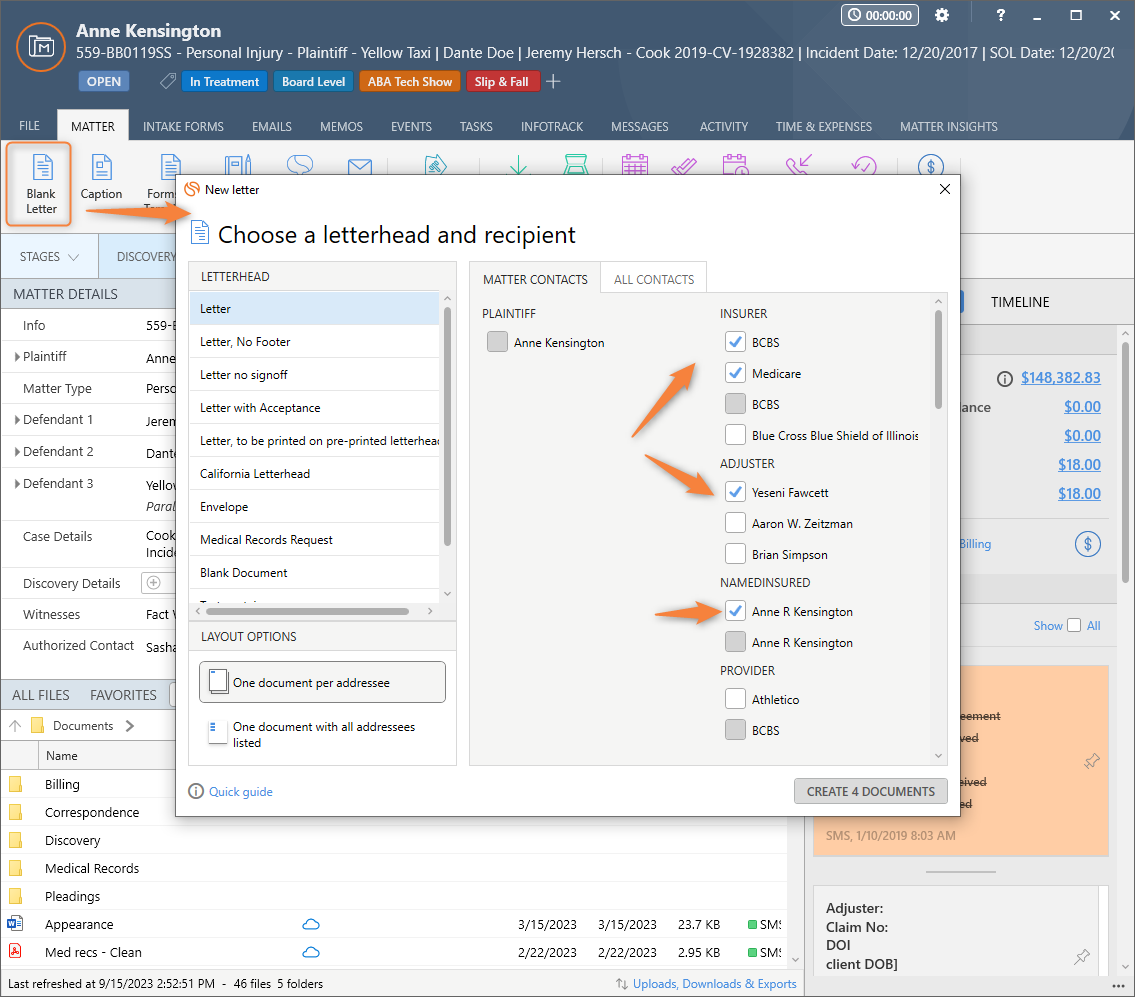Open the EMAILS tab
This screenshot has width=1135, height=997.
(x=271, y=126)
